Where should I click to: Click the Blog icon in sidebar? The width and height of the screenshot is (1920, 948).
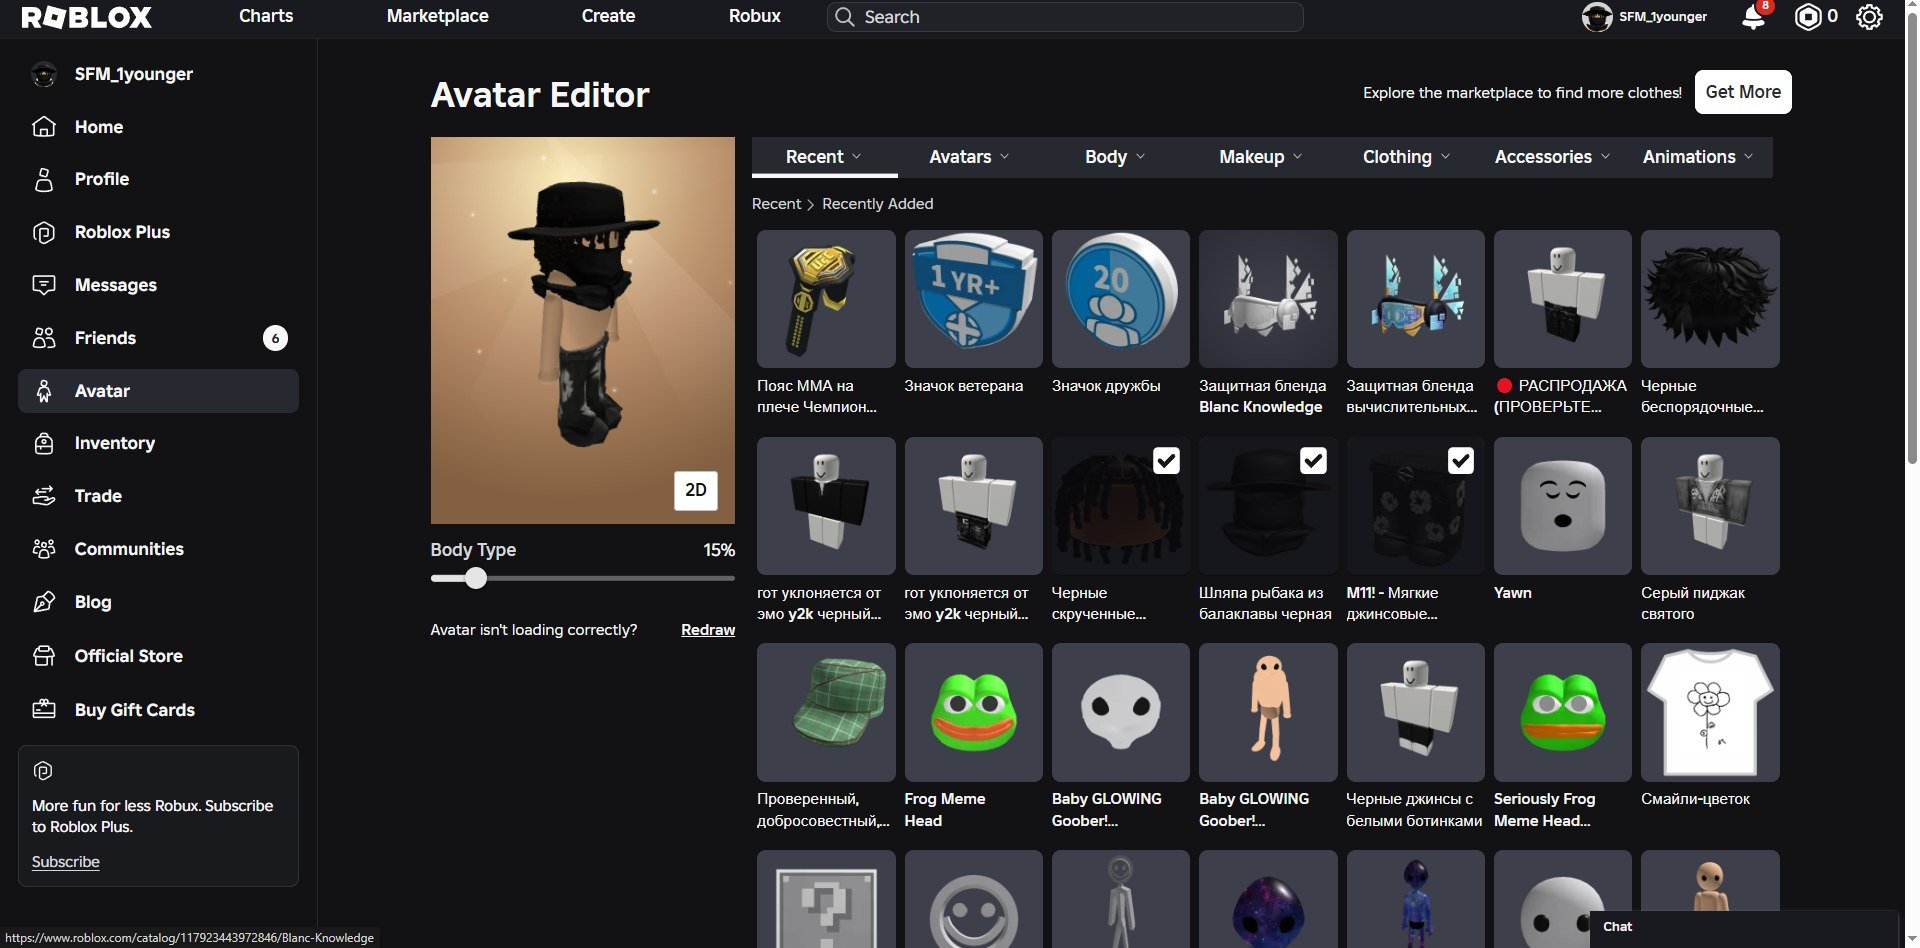tap(44, 602)
